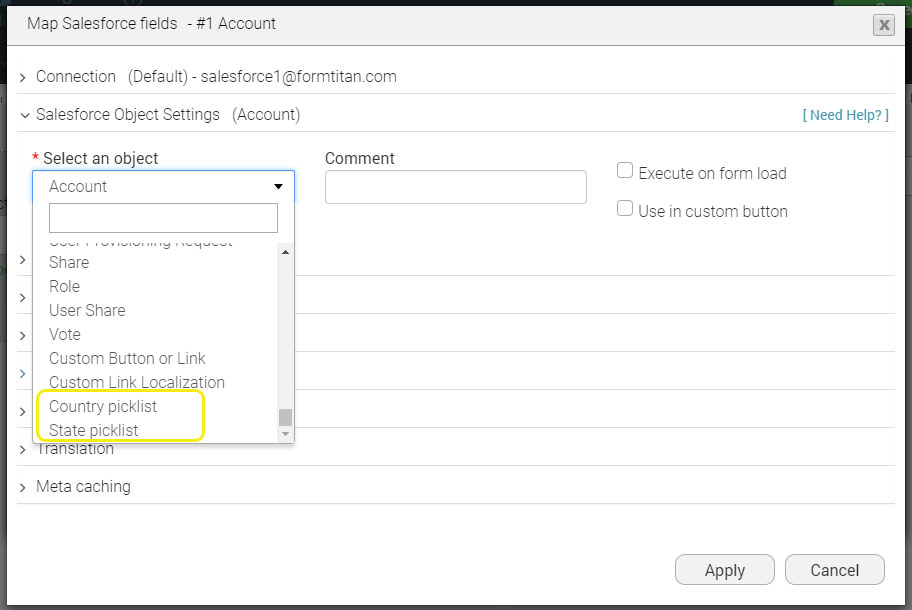Expand the Translation section
Viewport: 912px width, 610px height.
click(23, 450)
